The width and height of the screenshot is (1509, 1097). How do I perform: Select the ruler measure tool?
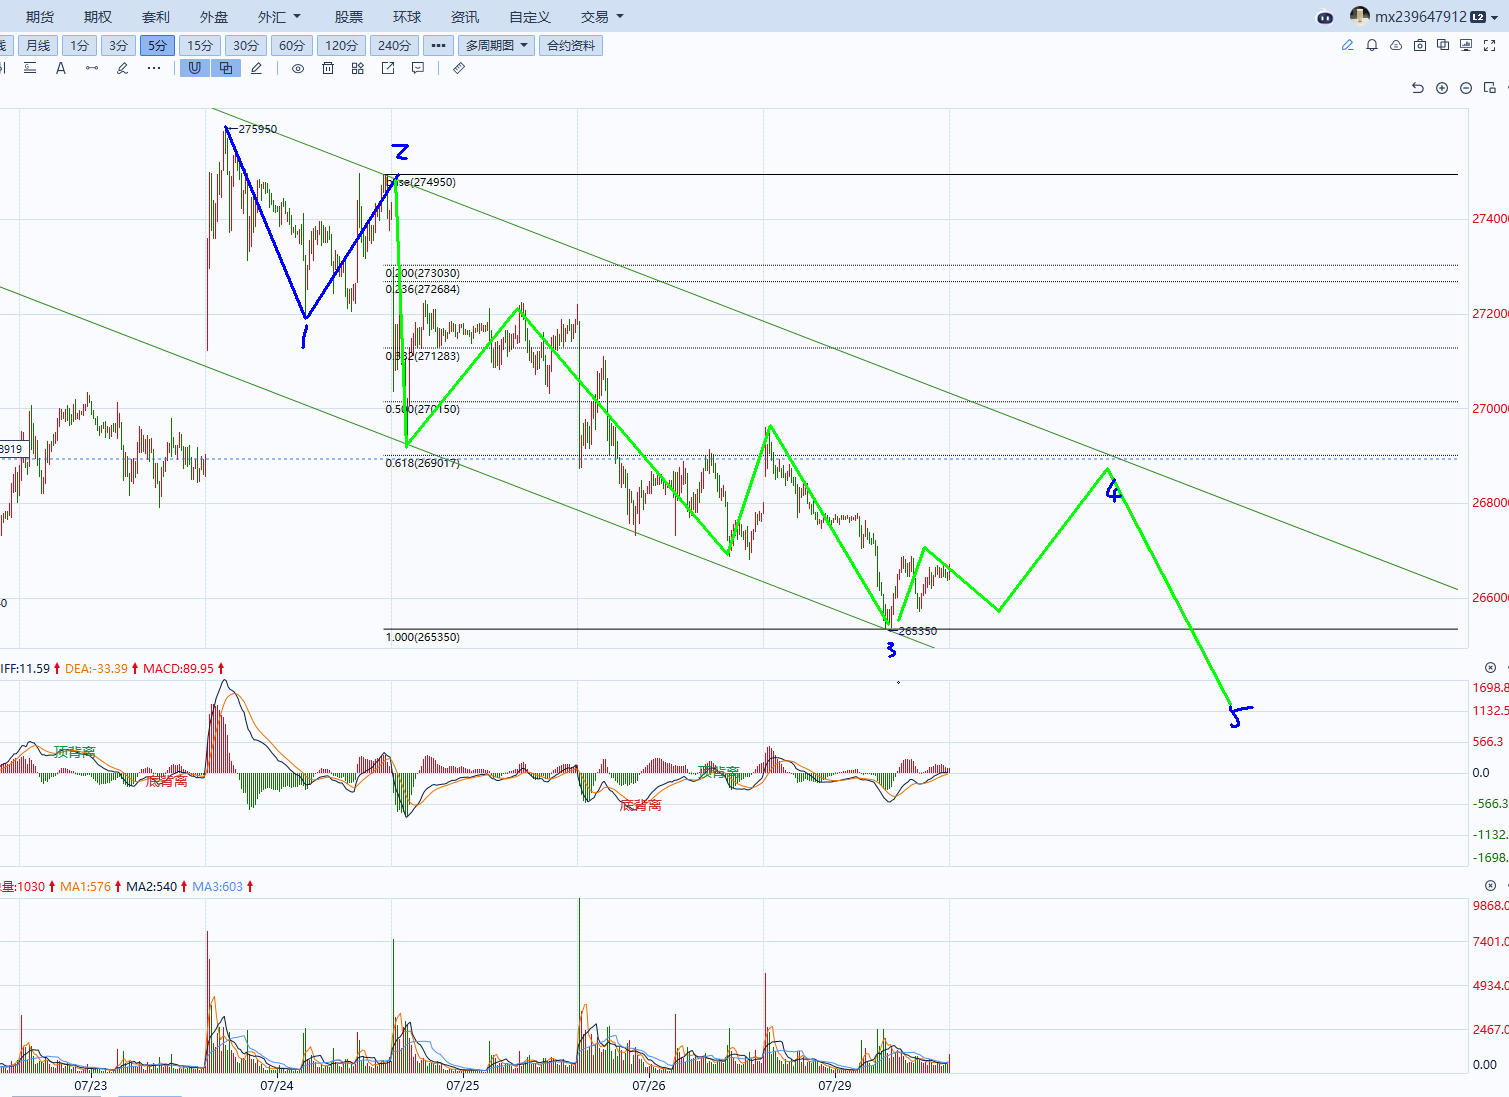point(459,68)
